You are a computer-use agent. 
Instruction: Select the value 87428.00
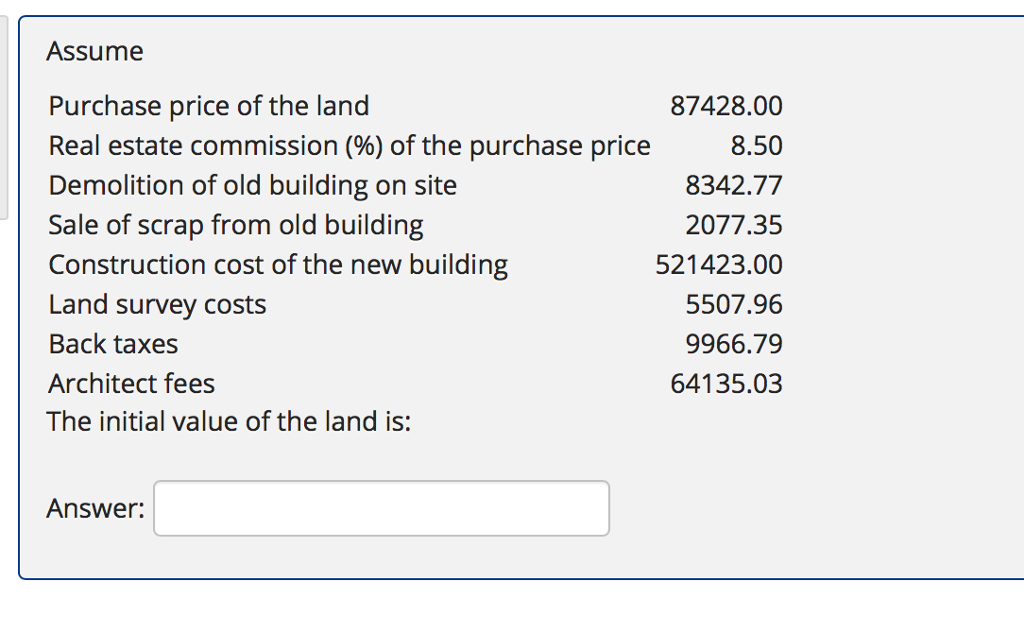point(727,106)
